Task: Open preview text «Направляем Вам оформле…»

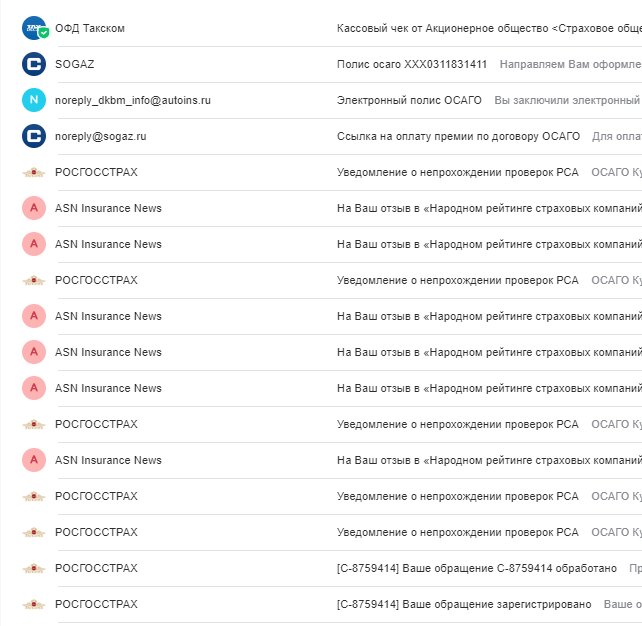Action: coord(570,64)
